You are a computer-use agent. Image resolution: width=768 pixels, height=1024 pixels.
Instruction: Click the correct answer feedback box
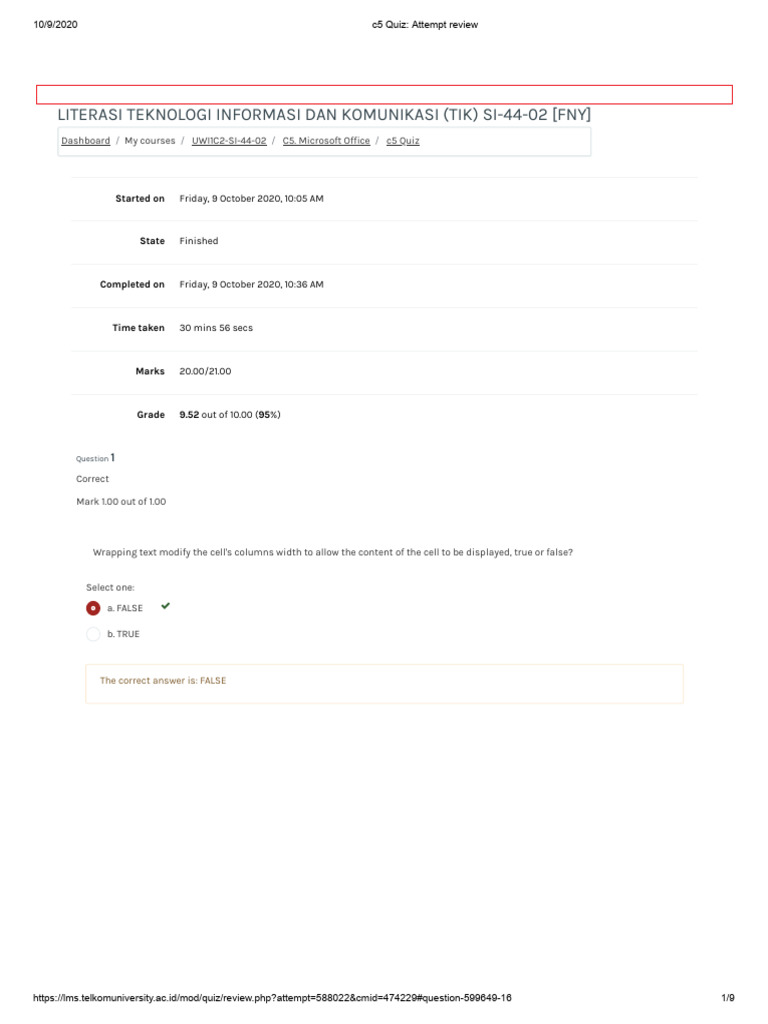pyautogui.click(x=384, y=684)
